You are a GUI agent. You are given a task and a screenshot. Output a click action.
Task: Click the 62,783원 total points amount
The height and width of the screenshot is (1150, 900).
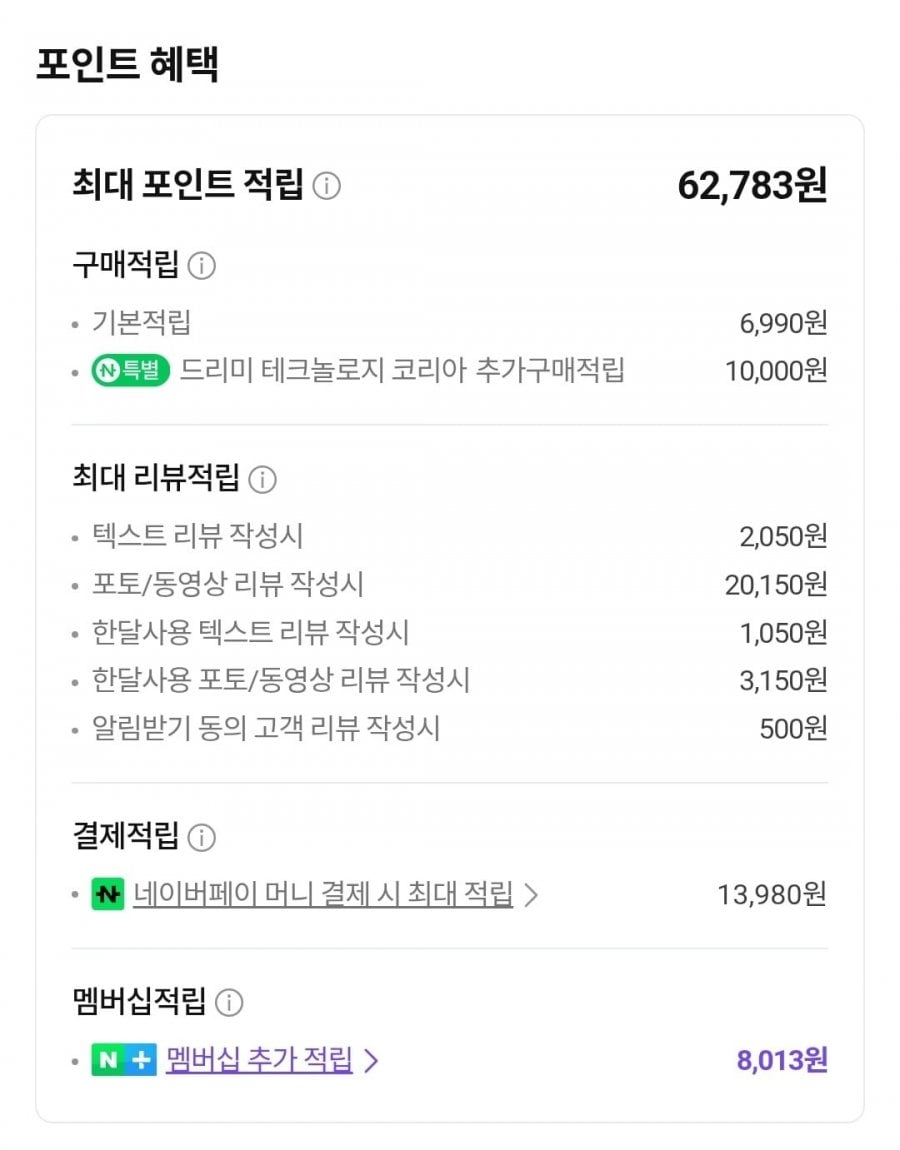pos(751,186)
